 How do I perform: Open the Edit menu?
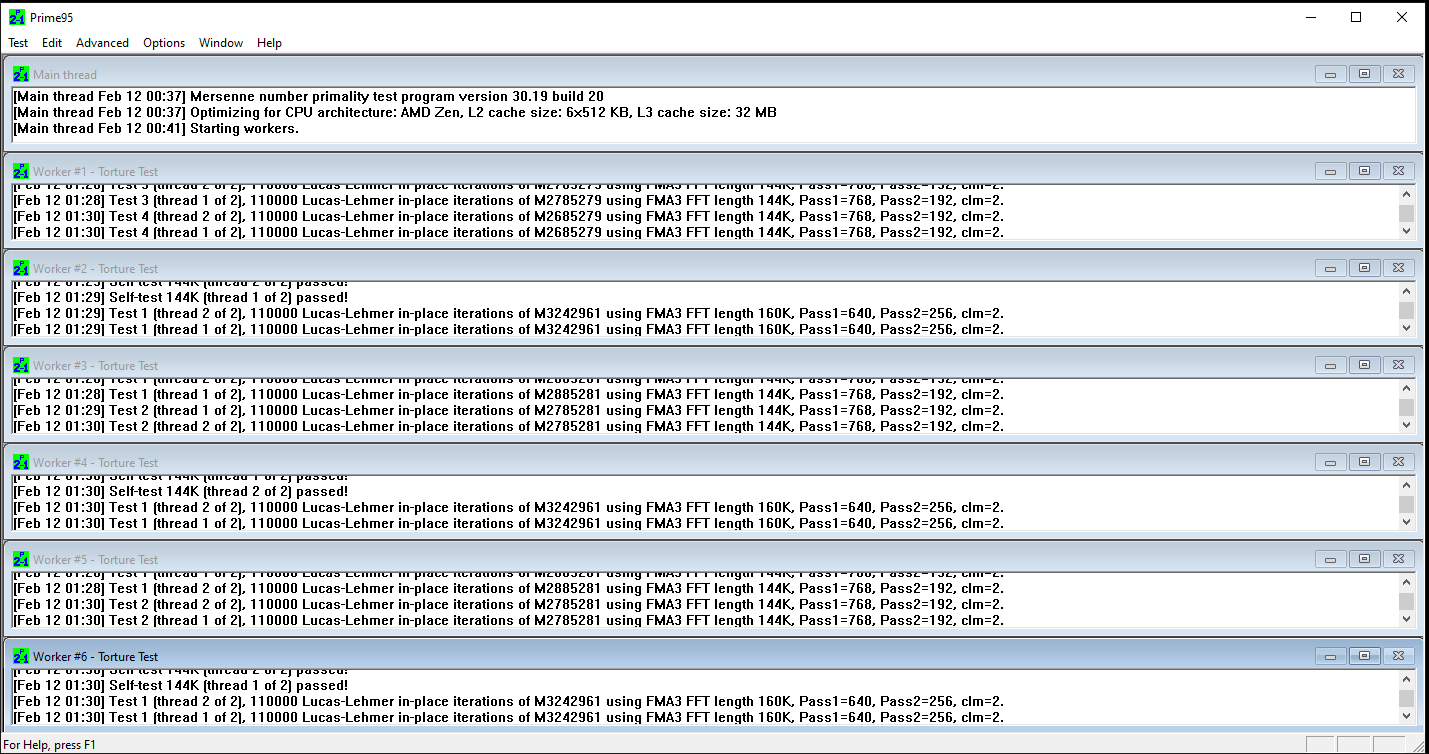[52, 43]
